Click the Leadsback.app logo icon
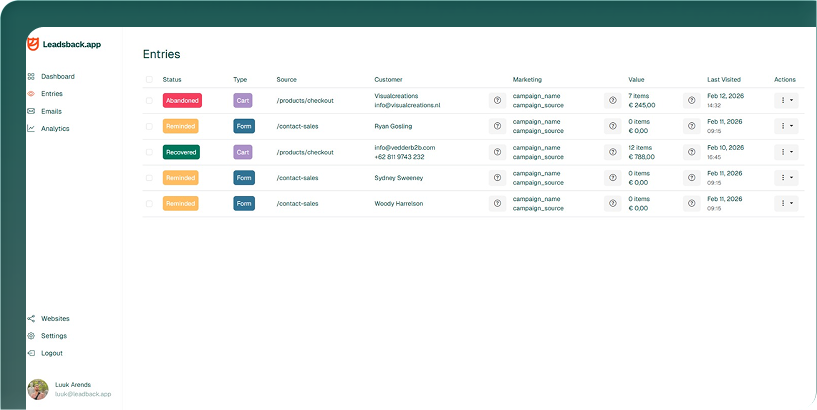 click(33, 44)
